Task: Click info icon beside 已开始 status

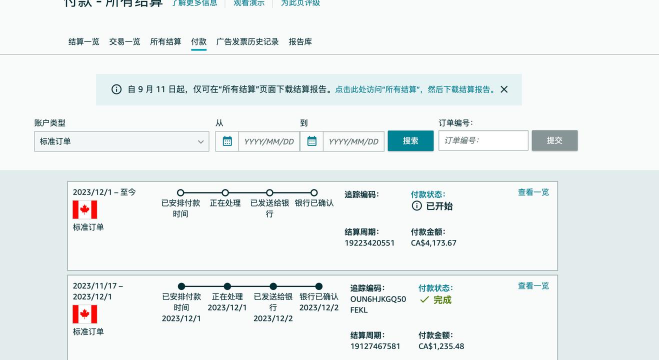Action: click(x=416, y=206)
